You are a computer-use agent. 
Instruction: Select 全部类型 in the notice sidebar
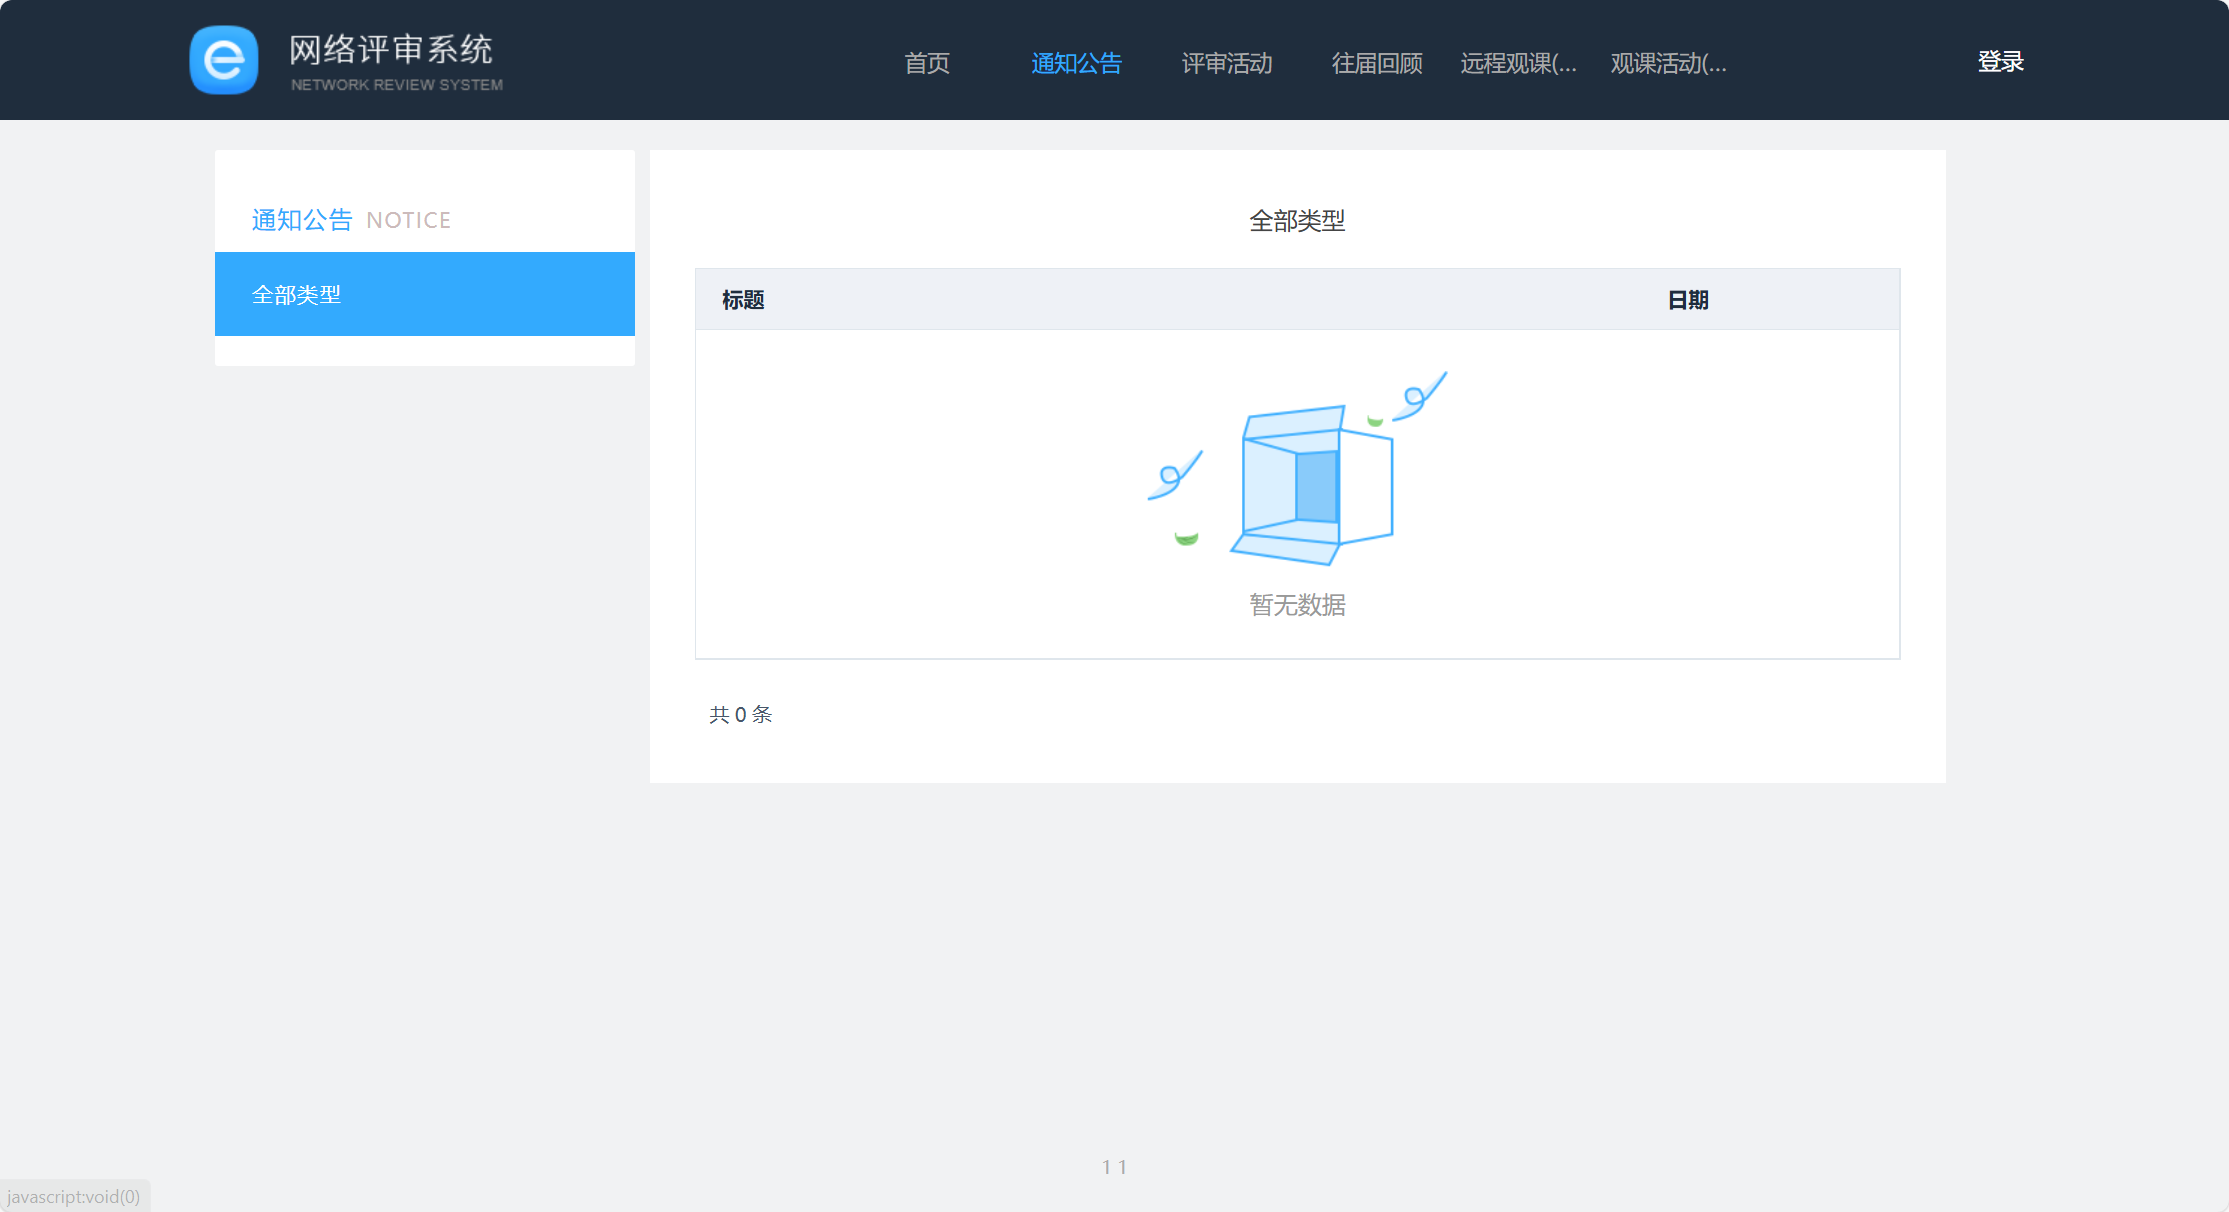pyautogui.click(x=425, y=294)
